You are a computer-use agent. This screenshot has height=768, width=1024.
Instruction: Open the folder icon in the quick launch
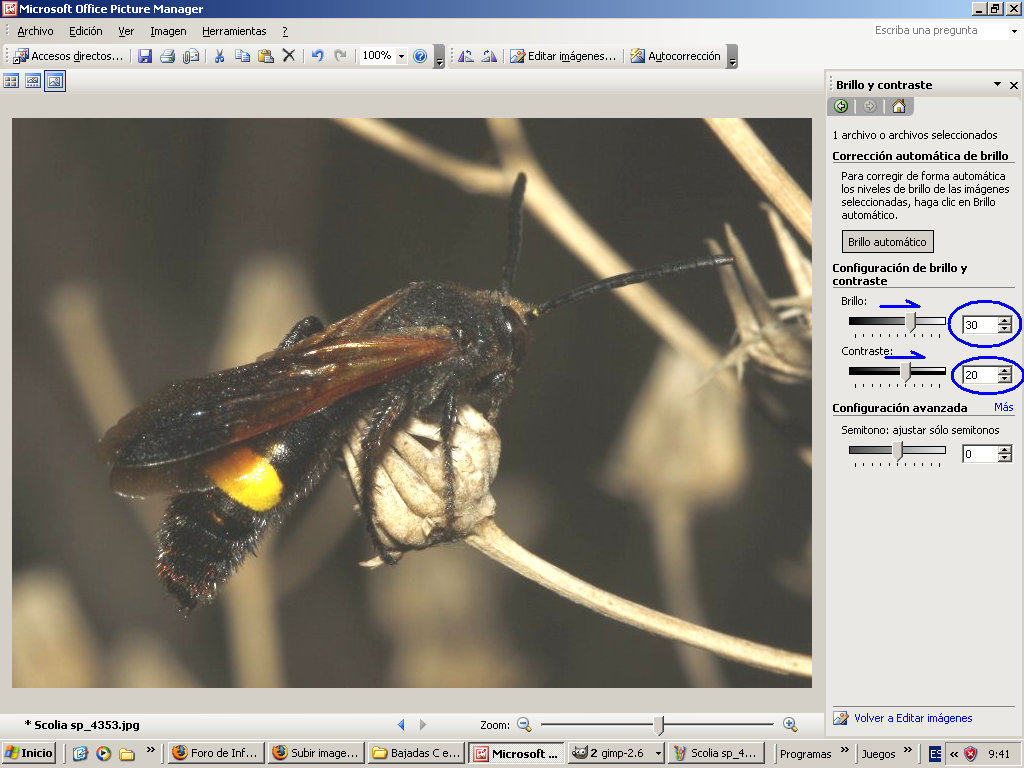point(127,754)
